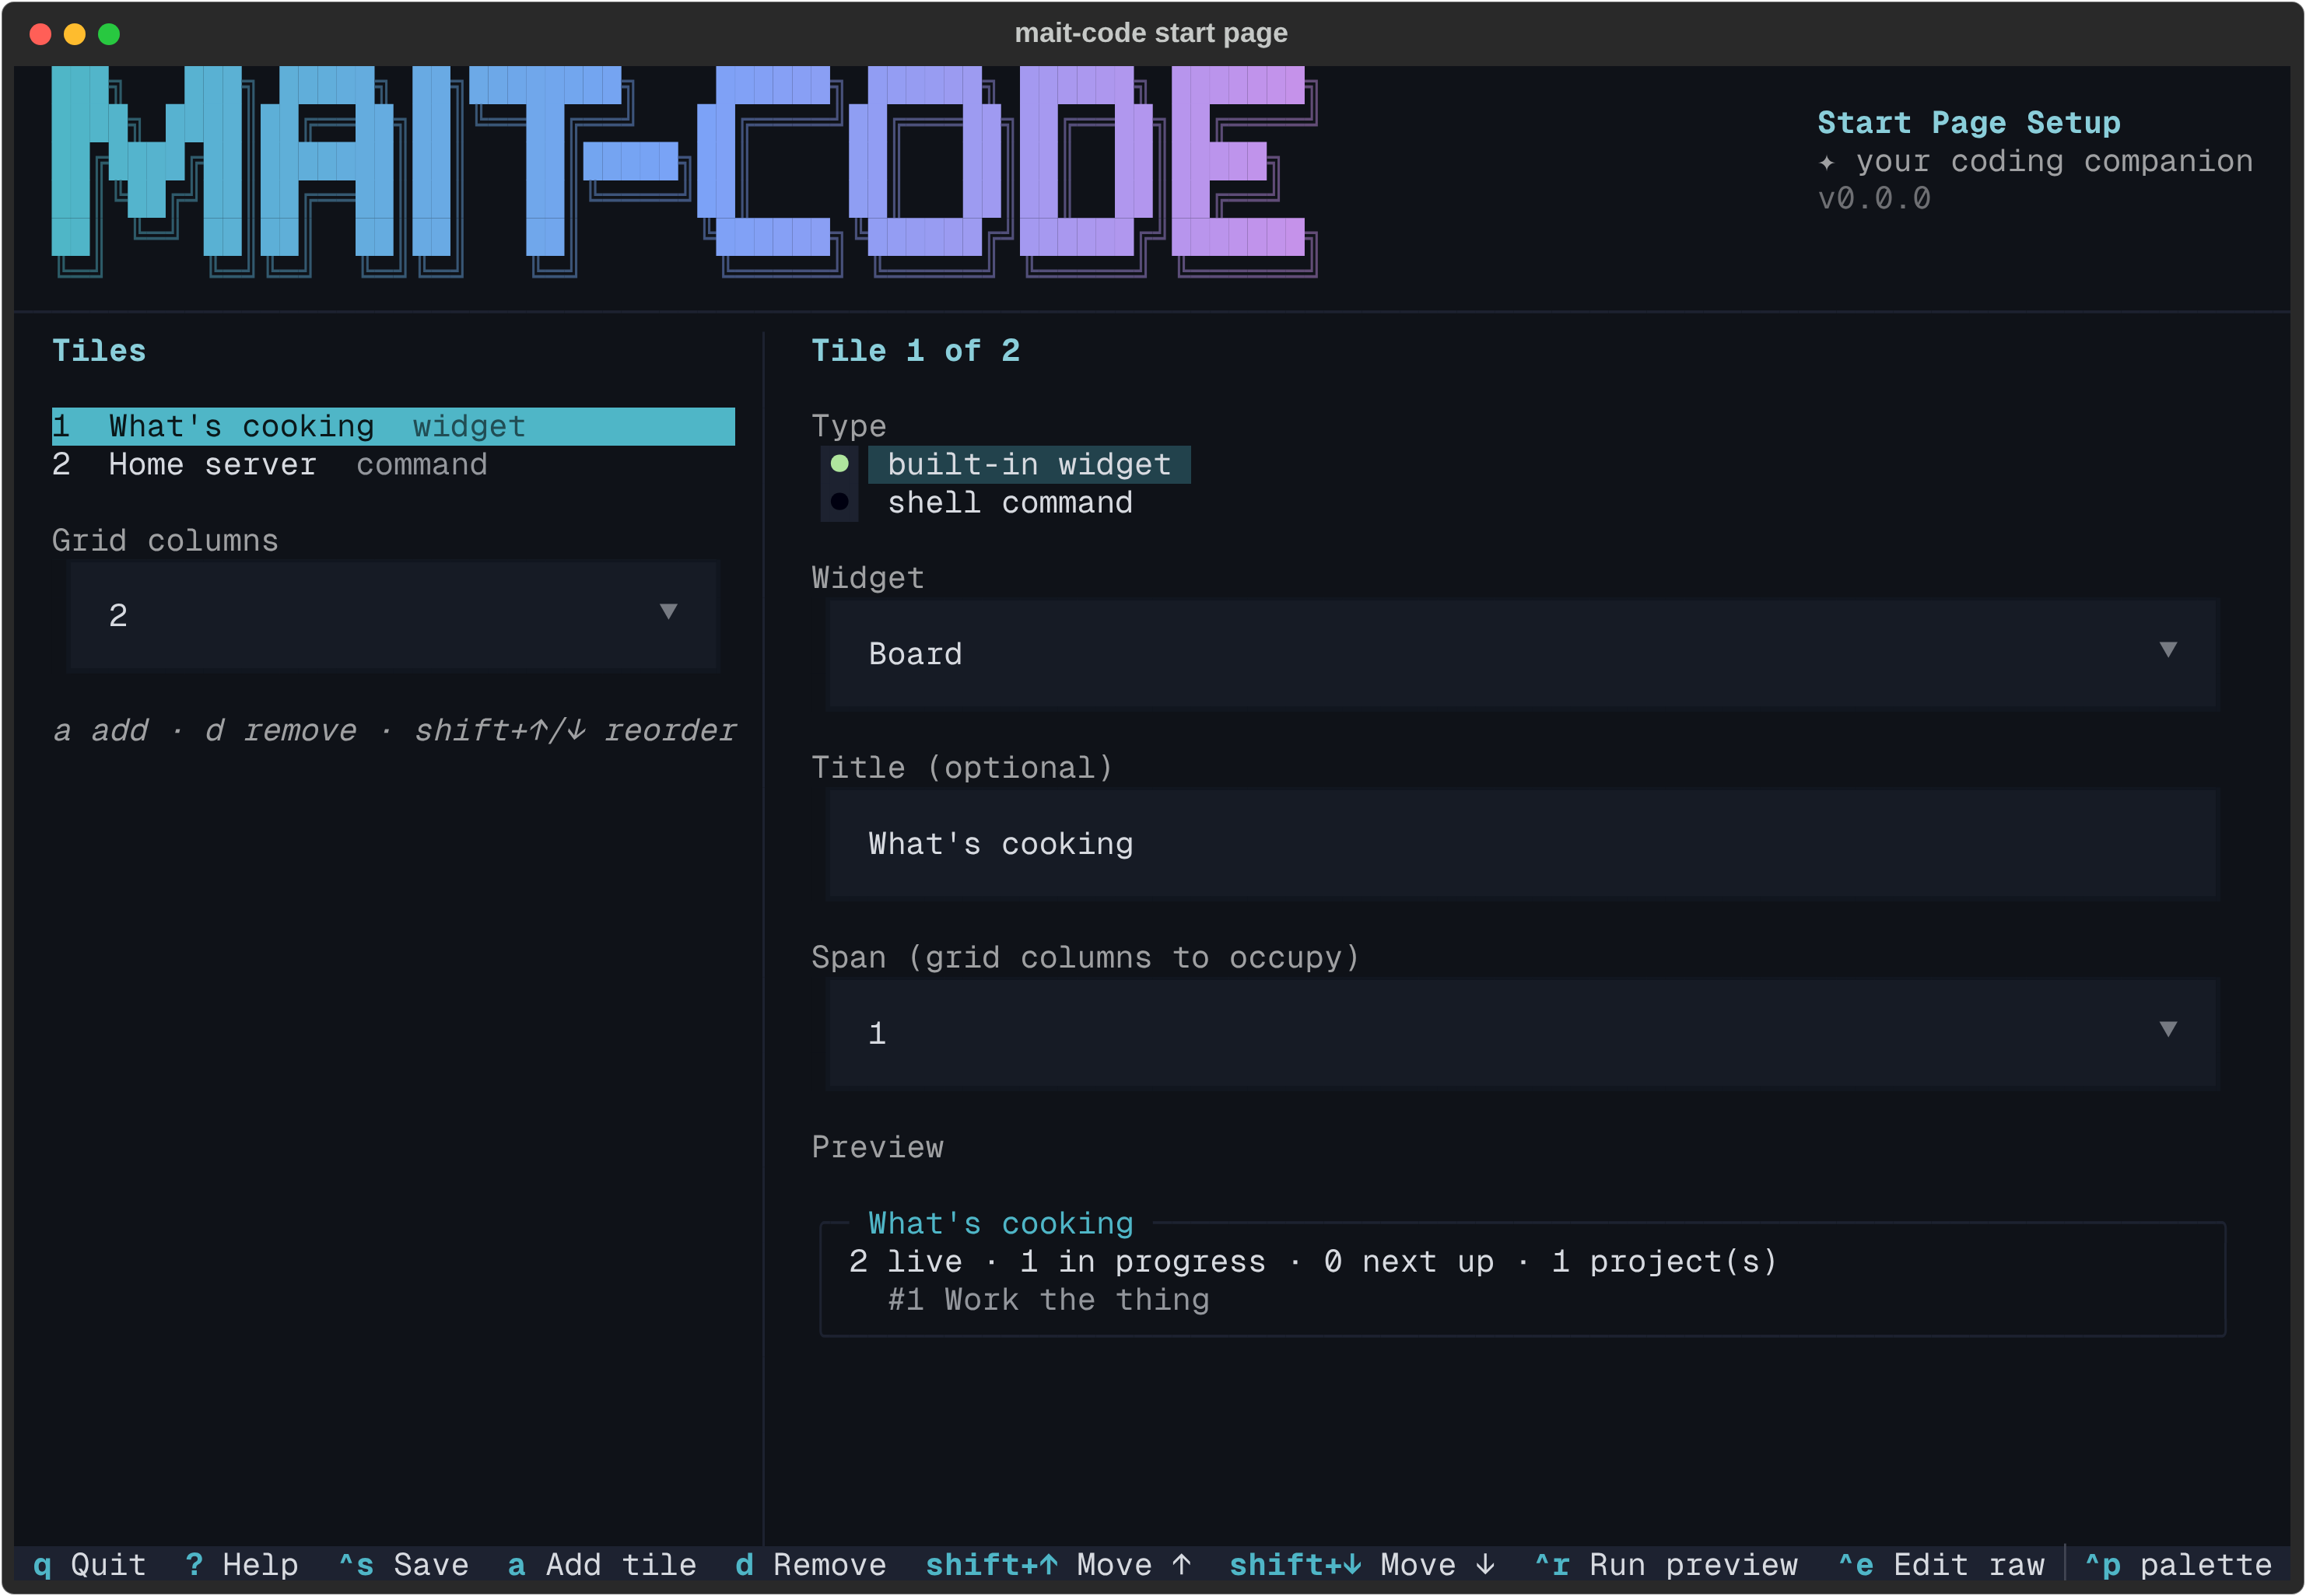Click Move up shortcut in footer
This screenshot has width=2306, height=1596.
pos(1058,1564)
